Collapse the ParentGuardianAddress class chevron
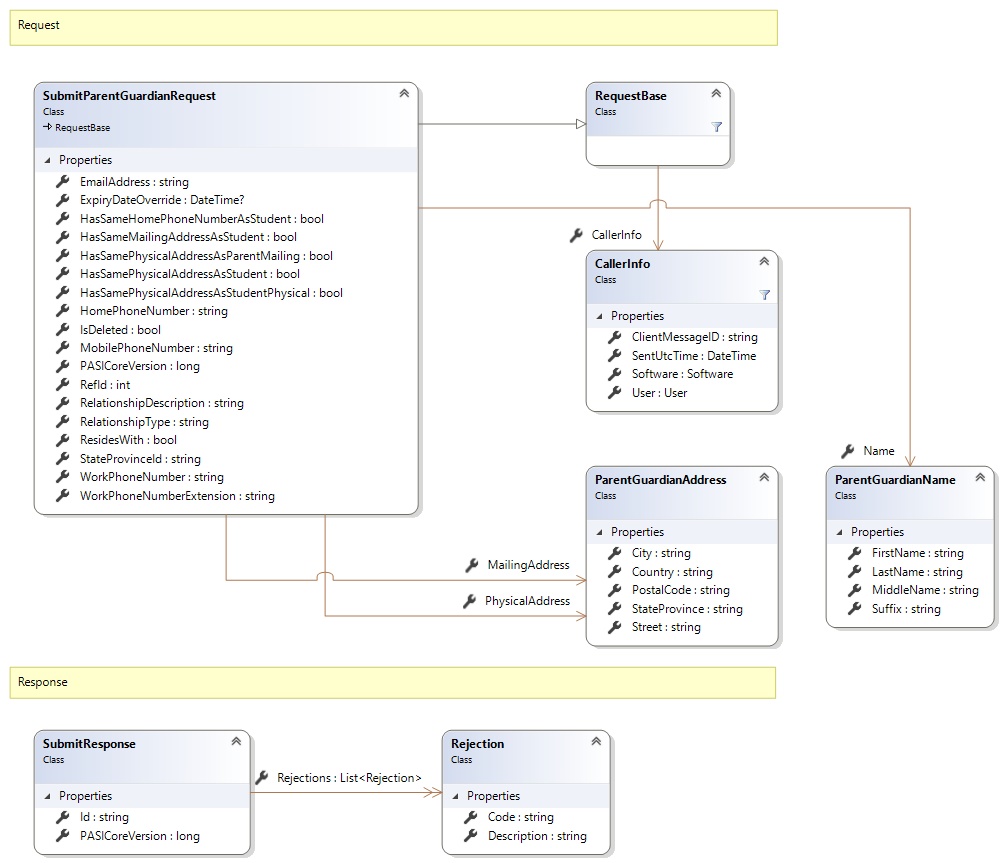Viewport: 1003px width, 863px height. tap(764, 477)
